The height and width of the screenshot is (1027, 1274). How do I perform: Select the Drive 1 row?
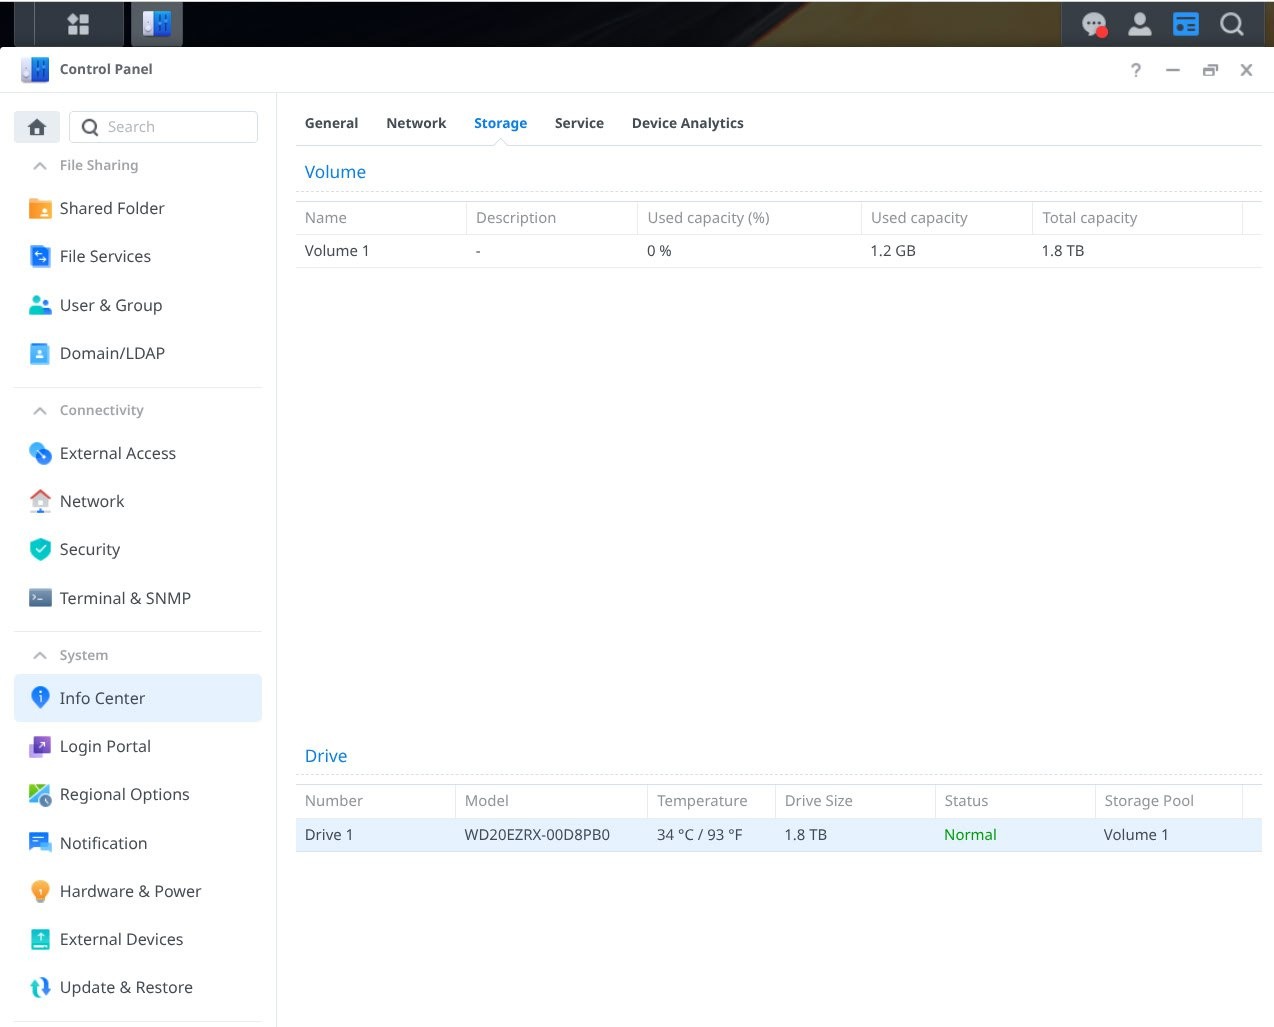[x=779, y=835]
